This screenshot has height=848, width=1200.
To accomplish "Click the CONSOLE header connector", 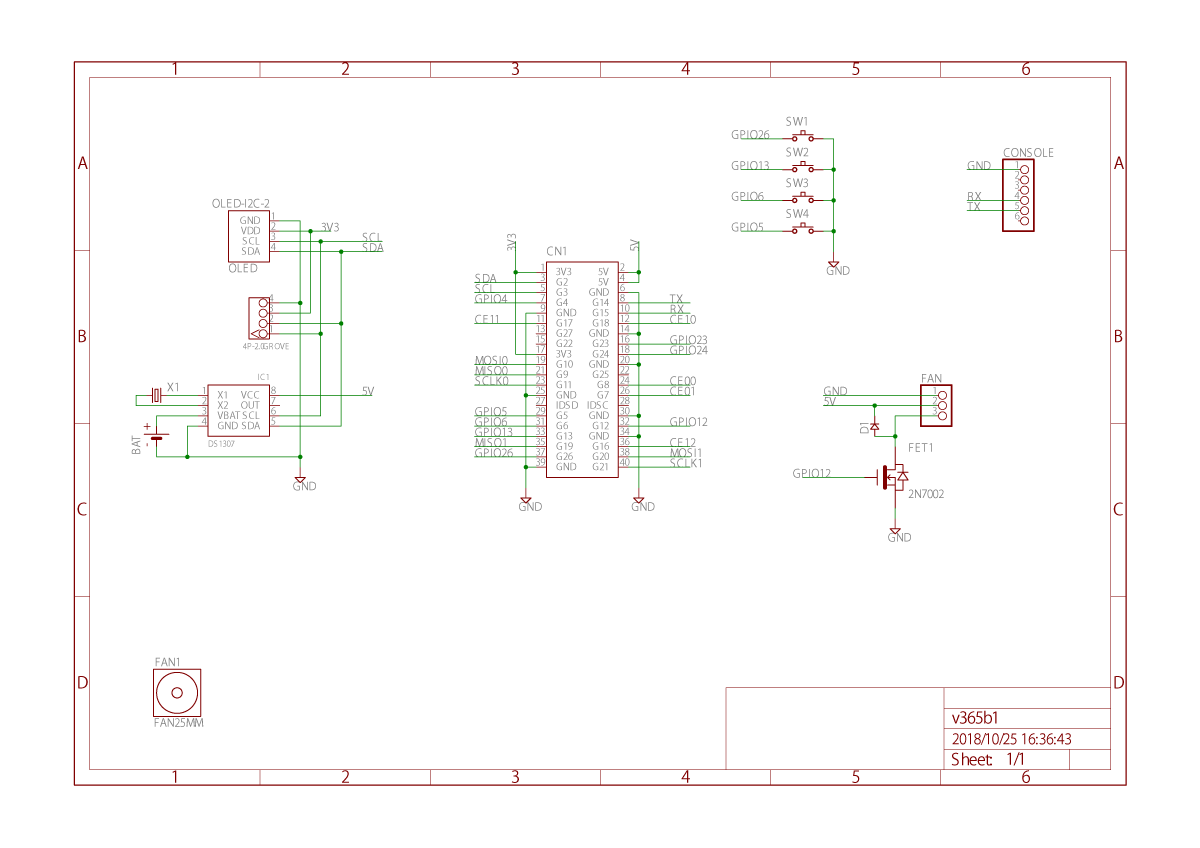I will pyautogui.click(x=1018, y=196).
